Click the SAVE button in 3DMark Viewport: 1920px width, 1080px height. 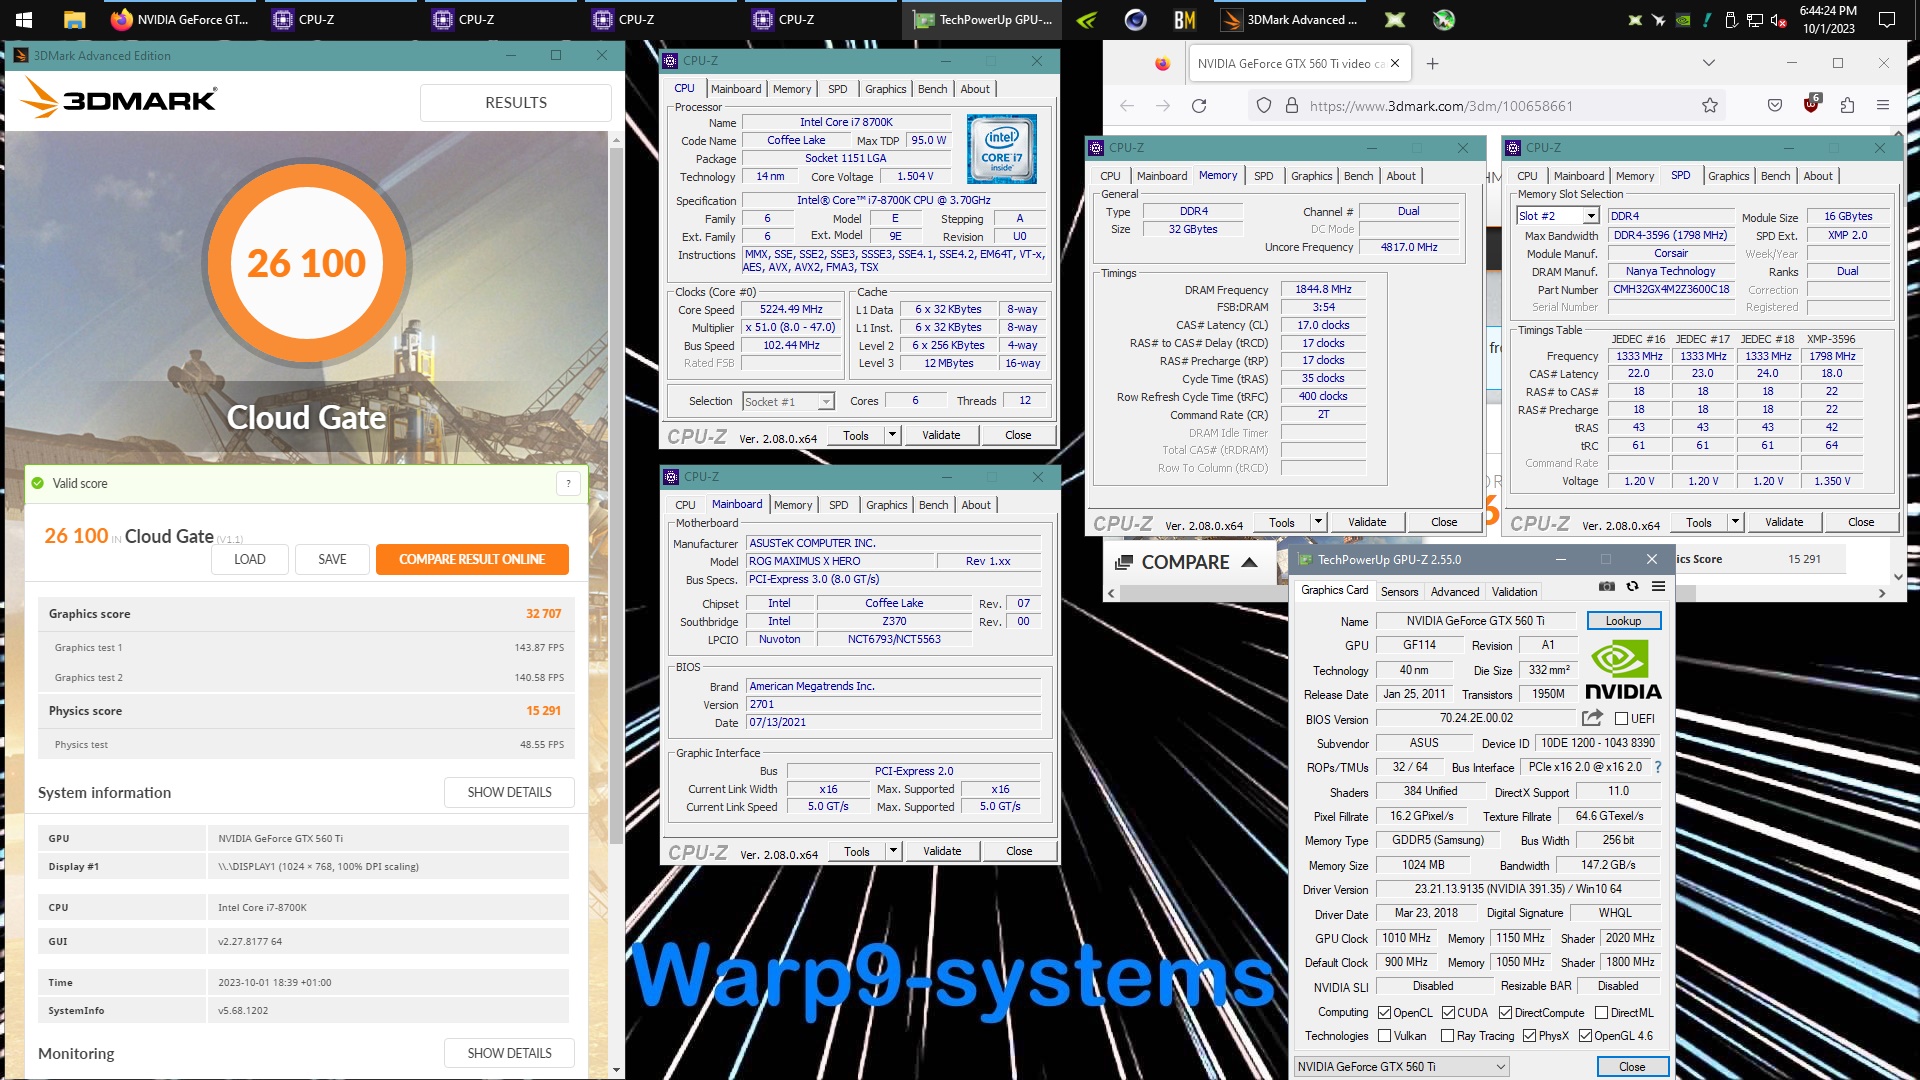(332, 559)
